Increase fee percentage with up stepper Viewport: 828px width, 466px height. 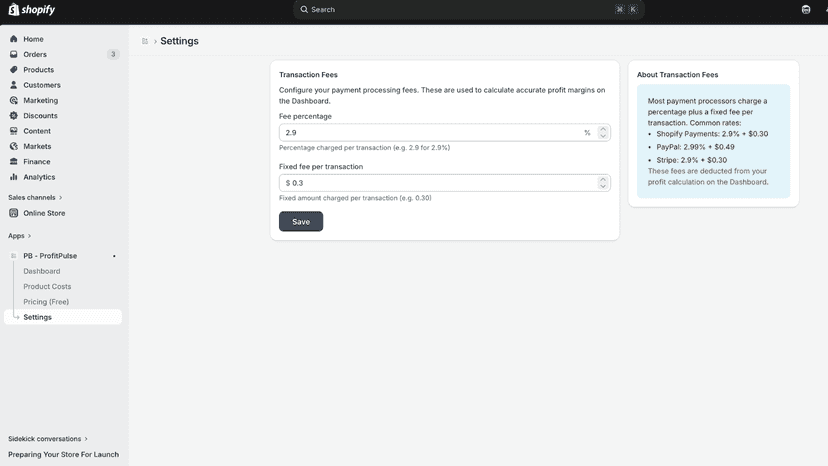603,129
